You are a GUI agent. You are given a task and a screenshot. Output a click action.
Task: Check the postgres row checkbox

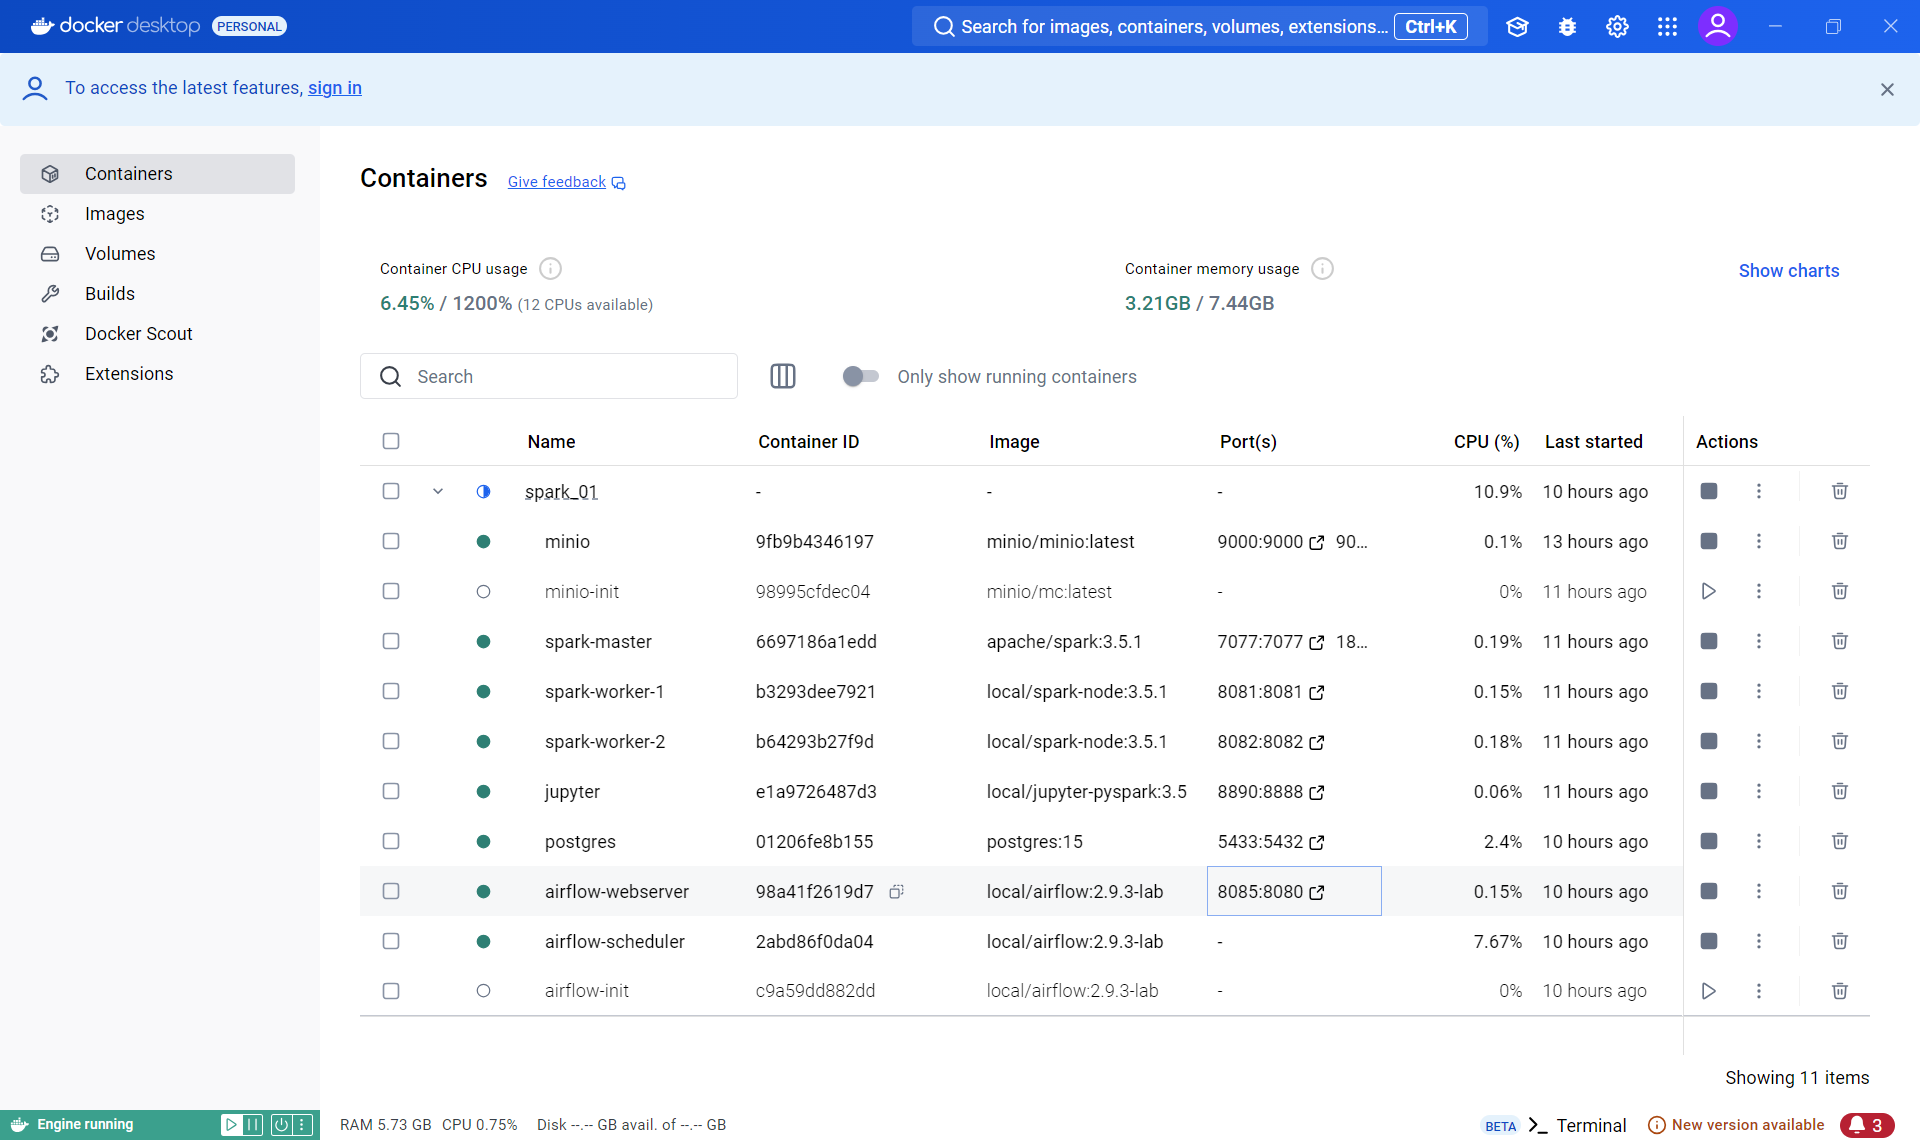391,841
